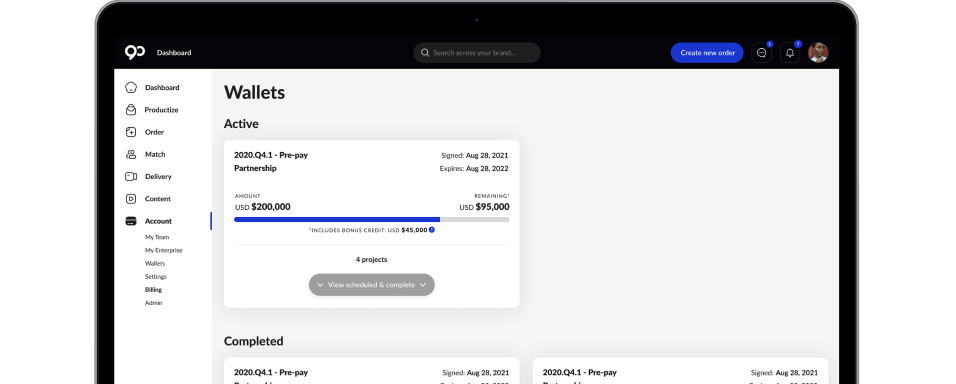Go to Match in the sidebar

155,155
